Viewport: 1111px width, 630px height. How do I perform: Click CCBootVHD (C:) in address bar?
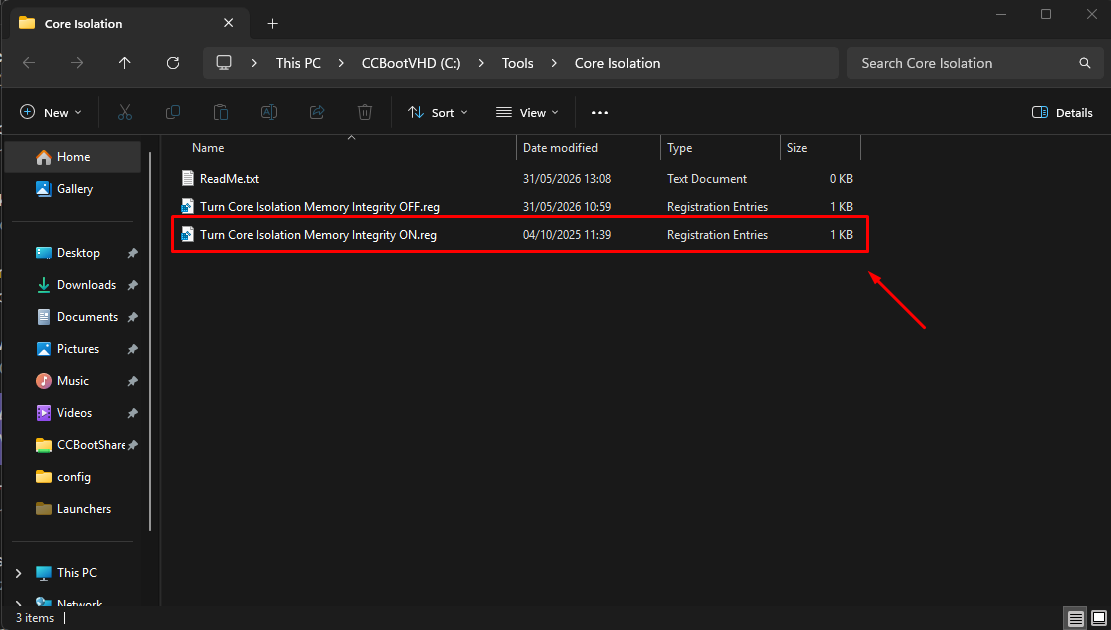[x=411, y=63]
